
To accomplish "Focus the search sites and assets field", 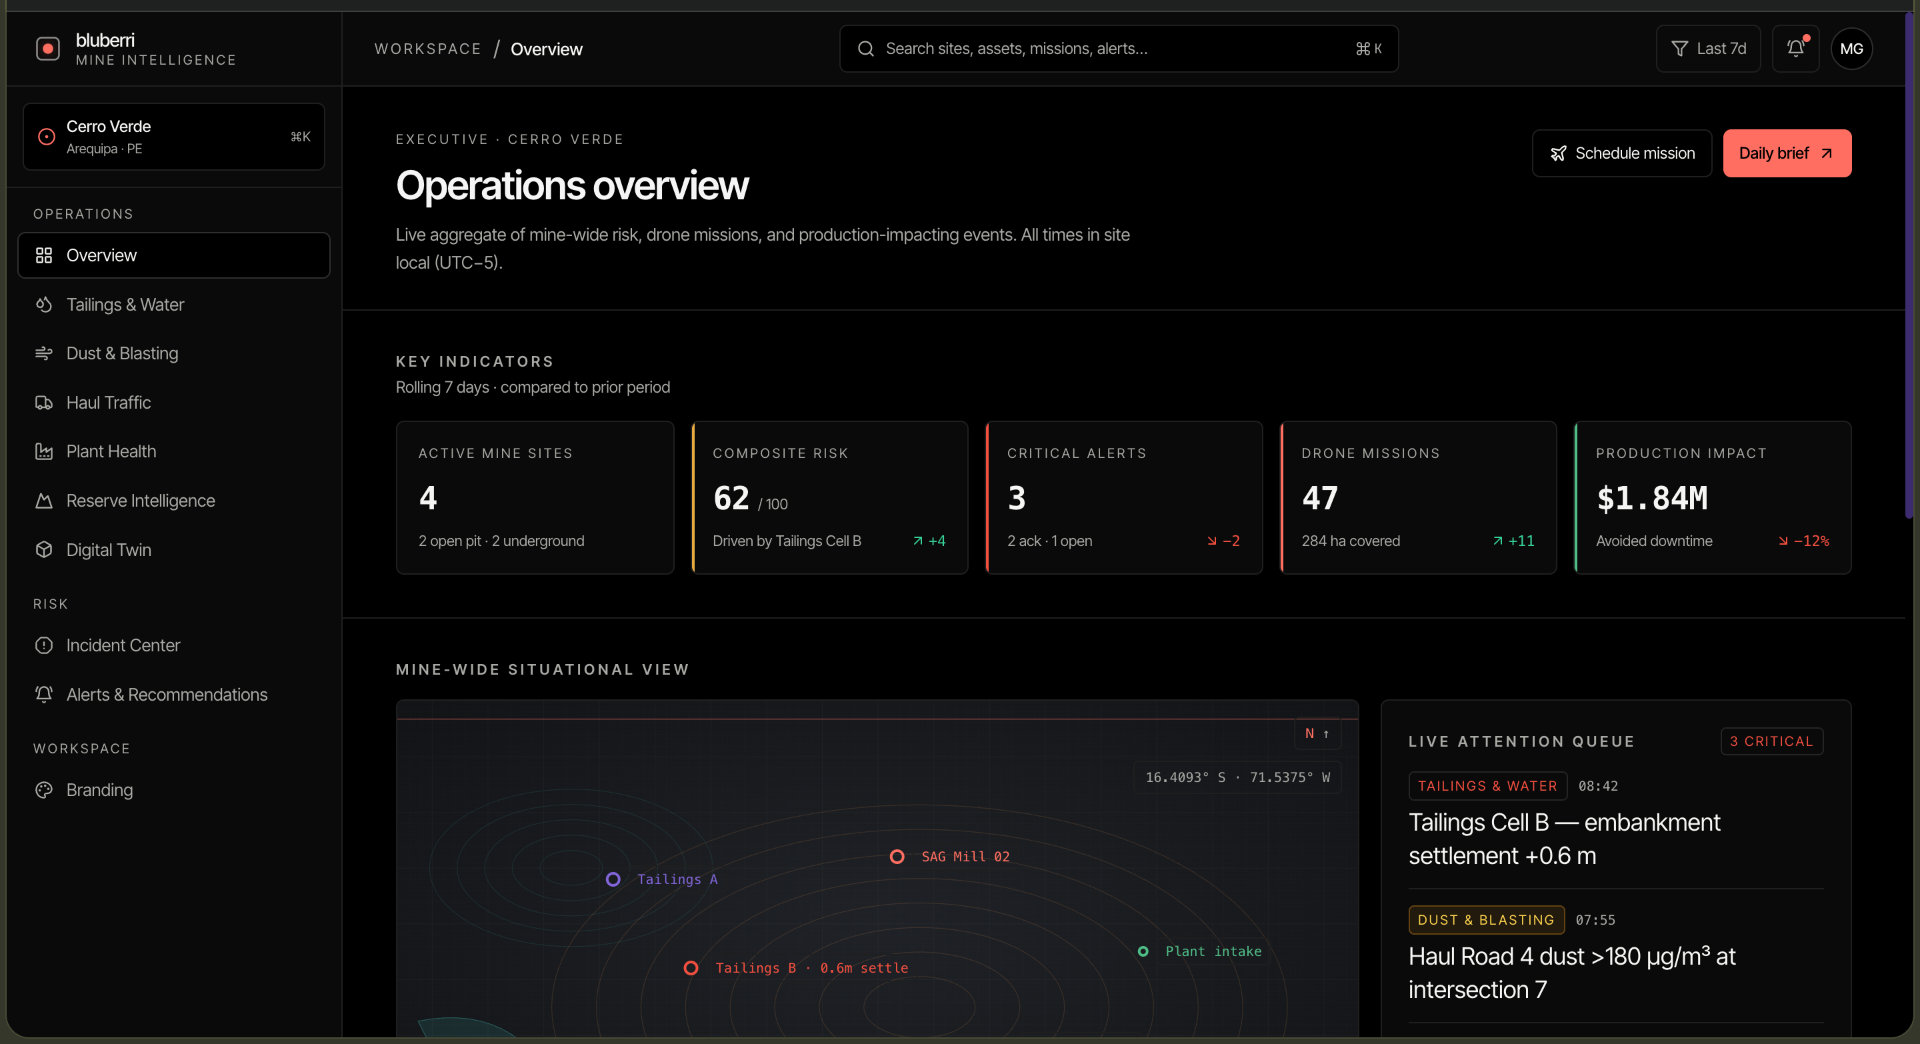I will pos(1118,48).
